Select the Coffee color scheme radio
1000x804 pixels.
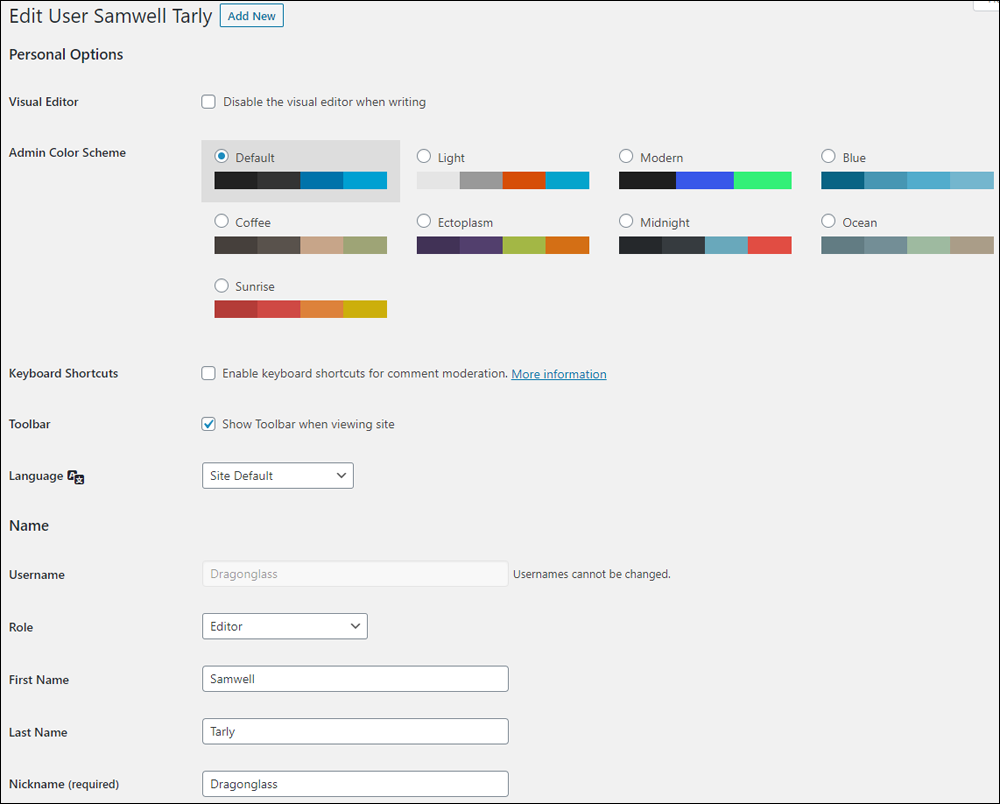pos(221,221)
